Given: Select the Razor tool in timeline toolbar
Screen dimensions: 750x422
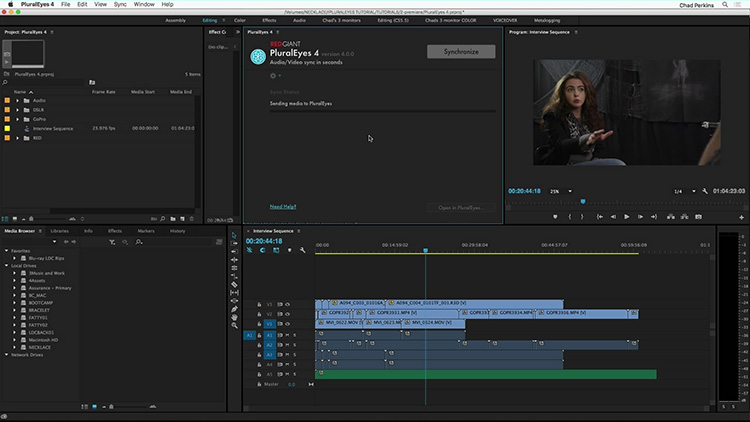Looking at the screenshot, I should 234,284.
